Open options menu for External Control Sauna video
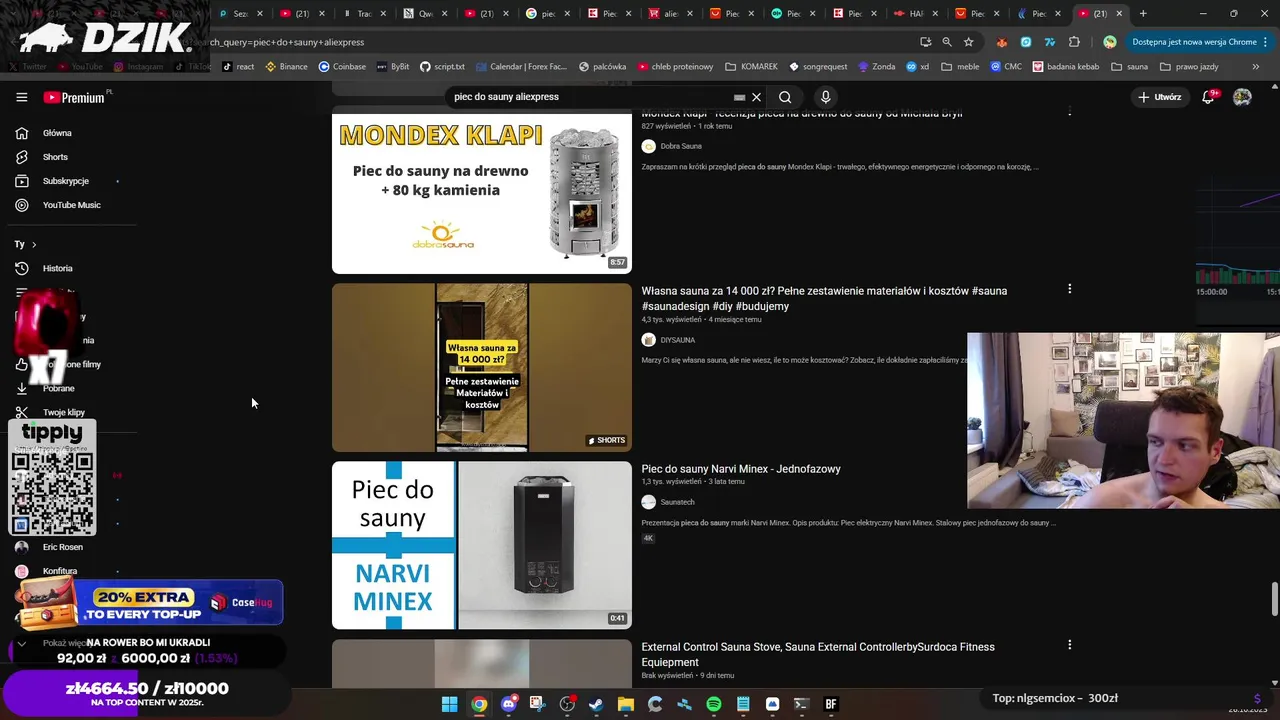The width and height of the screenshot is (1280, 720). coord(1069,645)
